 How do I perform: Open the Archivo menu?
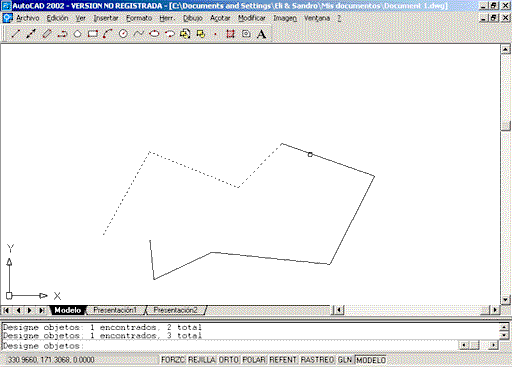coord(28,18)
